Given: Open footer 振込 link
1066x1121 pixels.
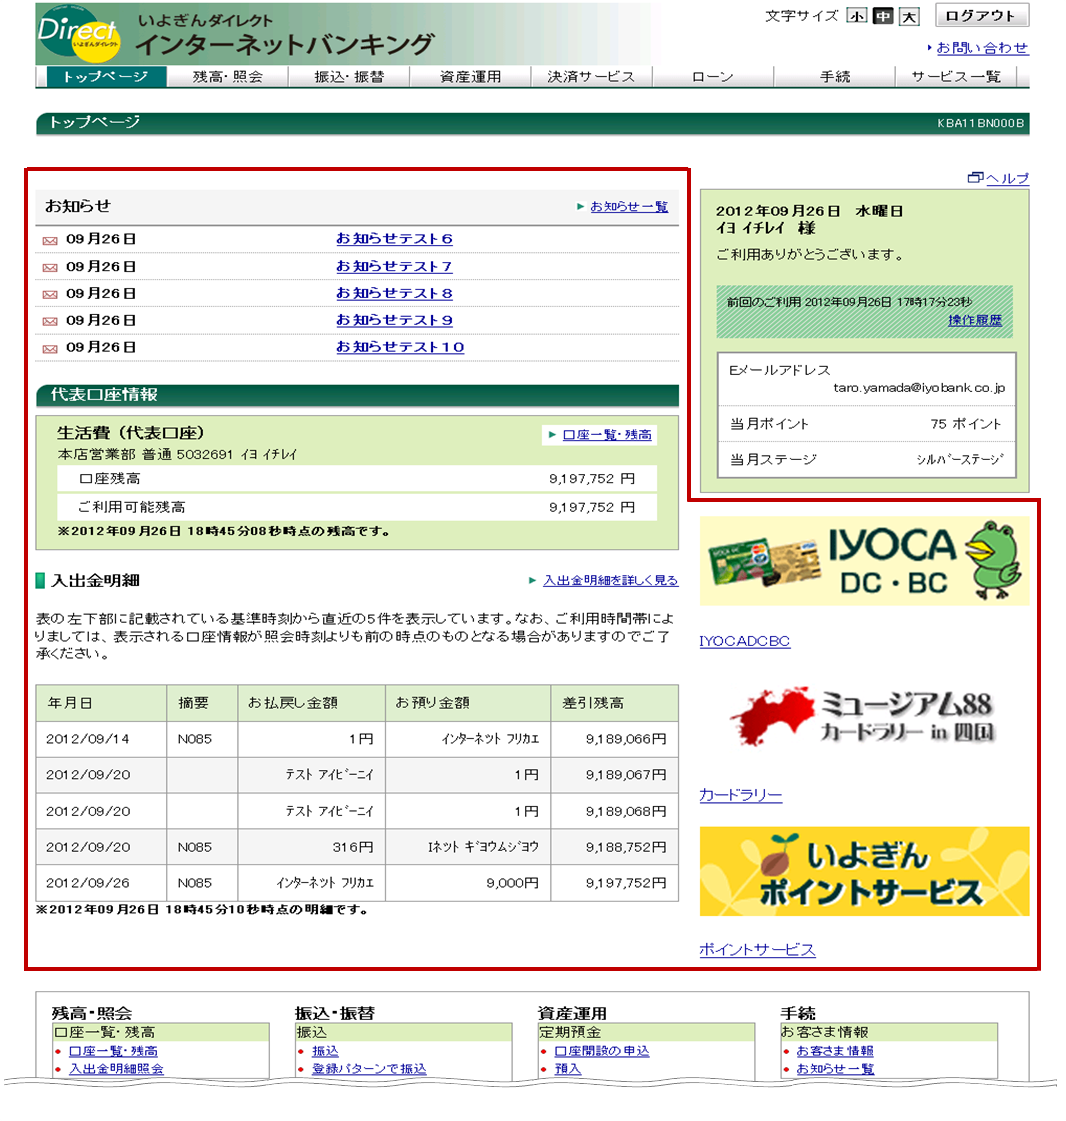Looking at the screenshot, I should tap(325, 1051).
